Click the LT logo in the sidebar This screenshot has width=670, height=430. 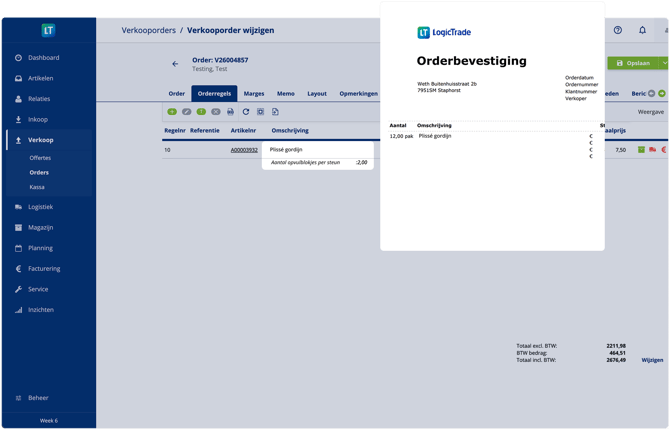tap(48, 31)
